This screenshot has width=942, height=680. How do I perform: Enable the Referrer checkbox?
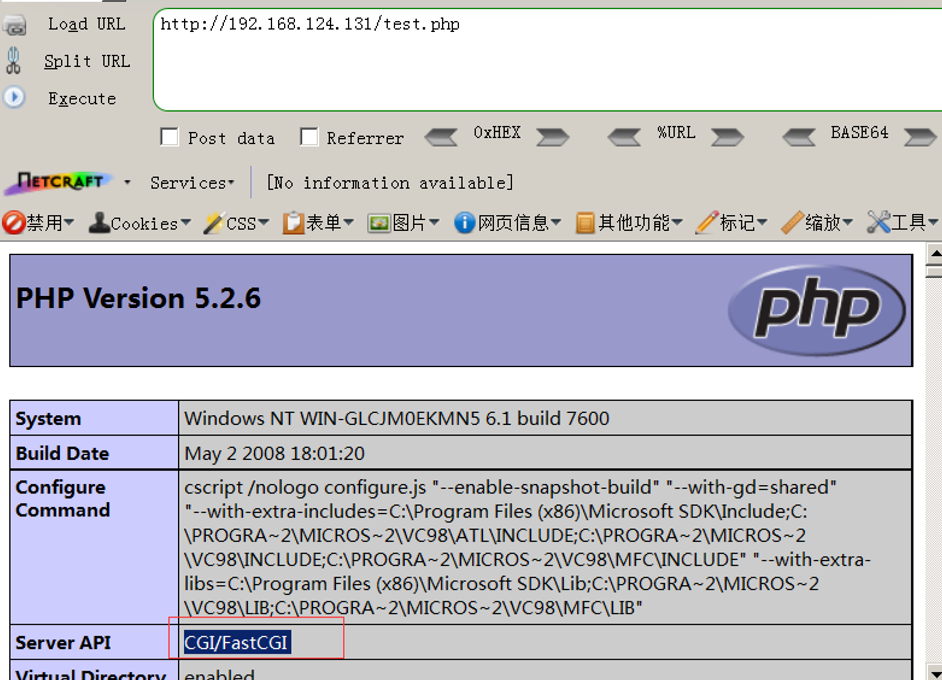click(309, 137)
